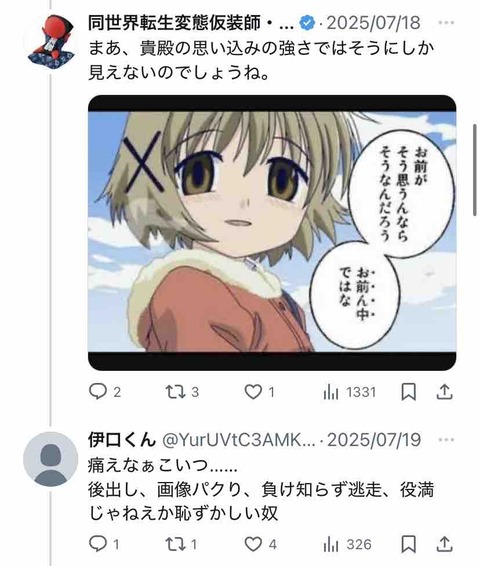Reply to the first tweet with 2 comments
This screenshot has width=480, height=566.
tap(105, 392)
